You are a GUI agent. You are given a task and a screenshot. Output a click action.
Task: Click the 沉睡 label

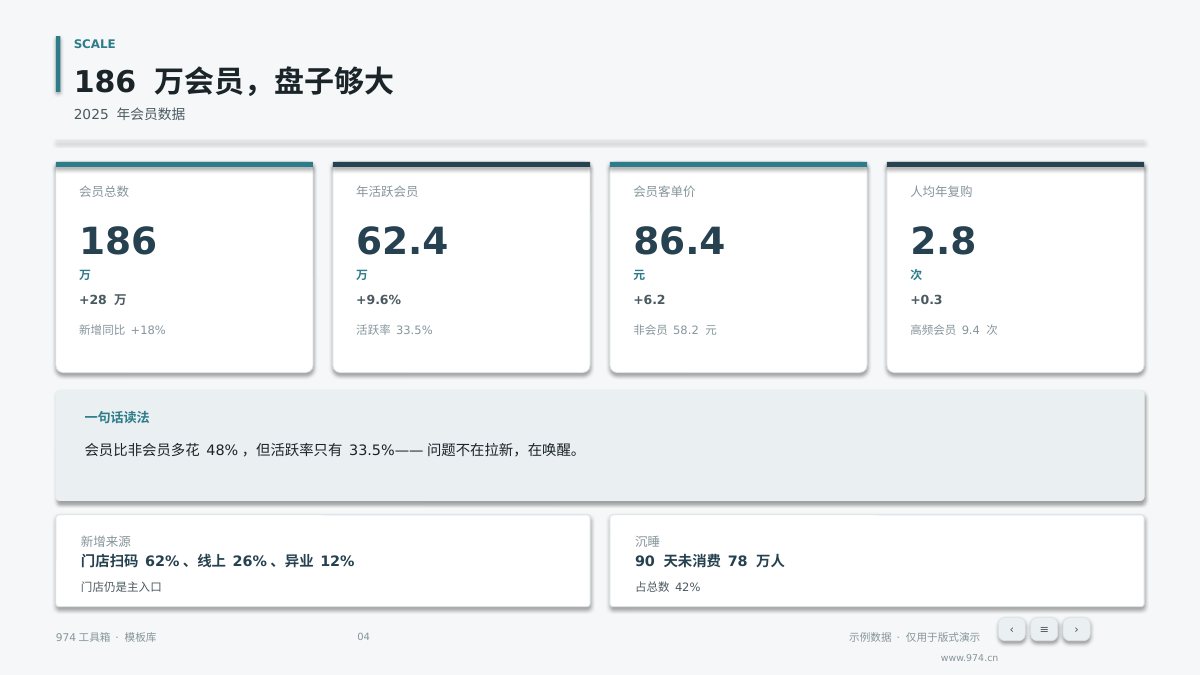pos(647,541)
